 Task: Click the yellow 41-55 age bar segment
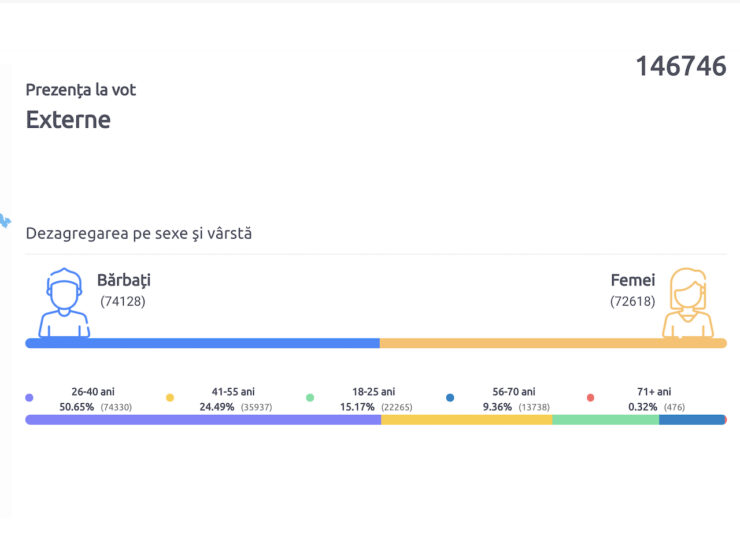[467, 420]
